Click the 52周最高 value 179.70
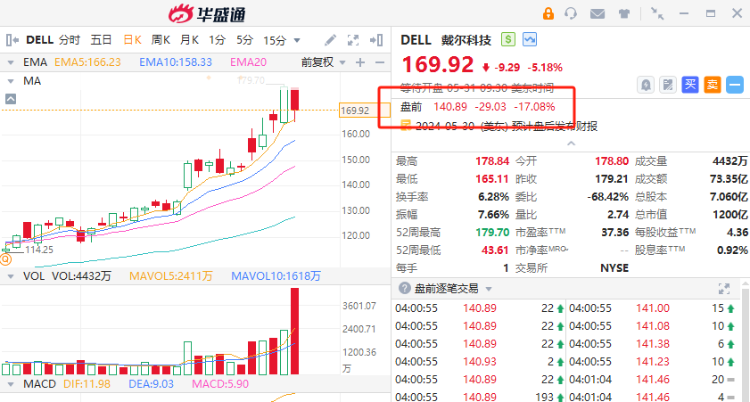This screenshot has height=402, width=750. pos(492,232)
